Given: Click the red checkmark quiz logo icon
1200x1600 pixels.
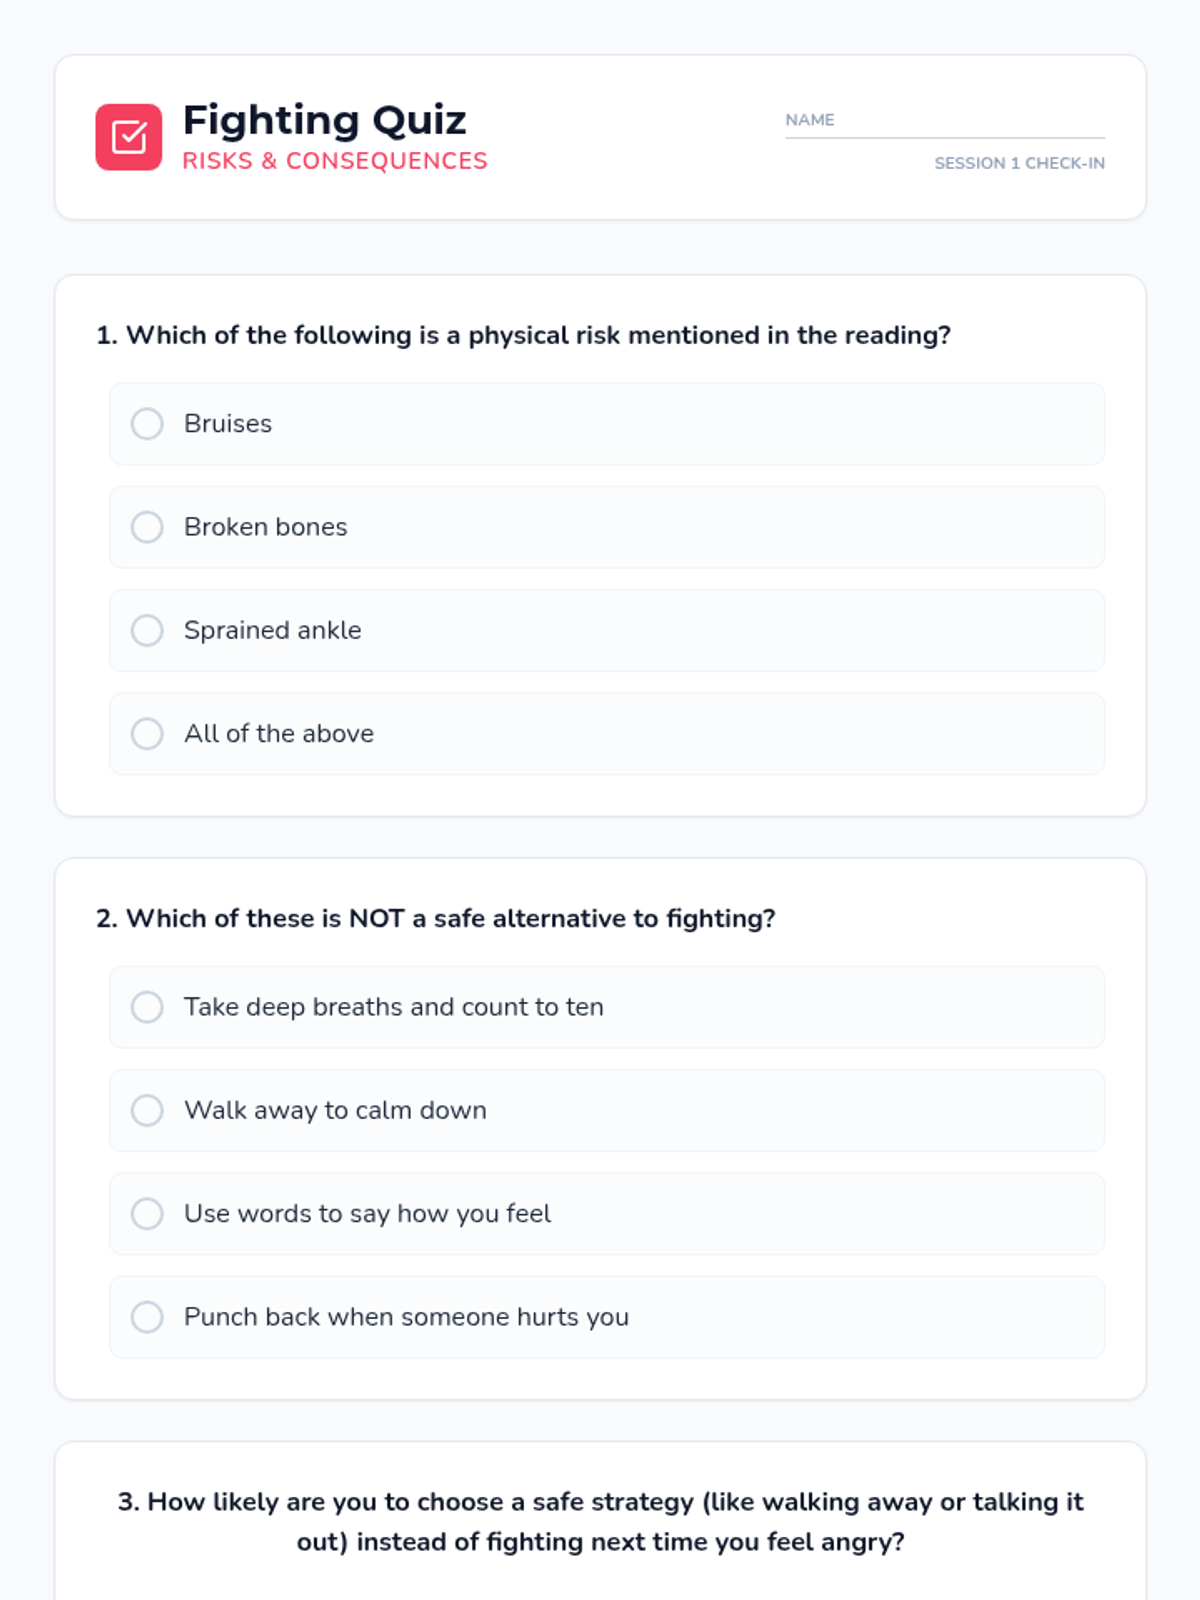Looking at the screenshot, I should coord(129,137).
